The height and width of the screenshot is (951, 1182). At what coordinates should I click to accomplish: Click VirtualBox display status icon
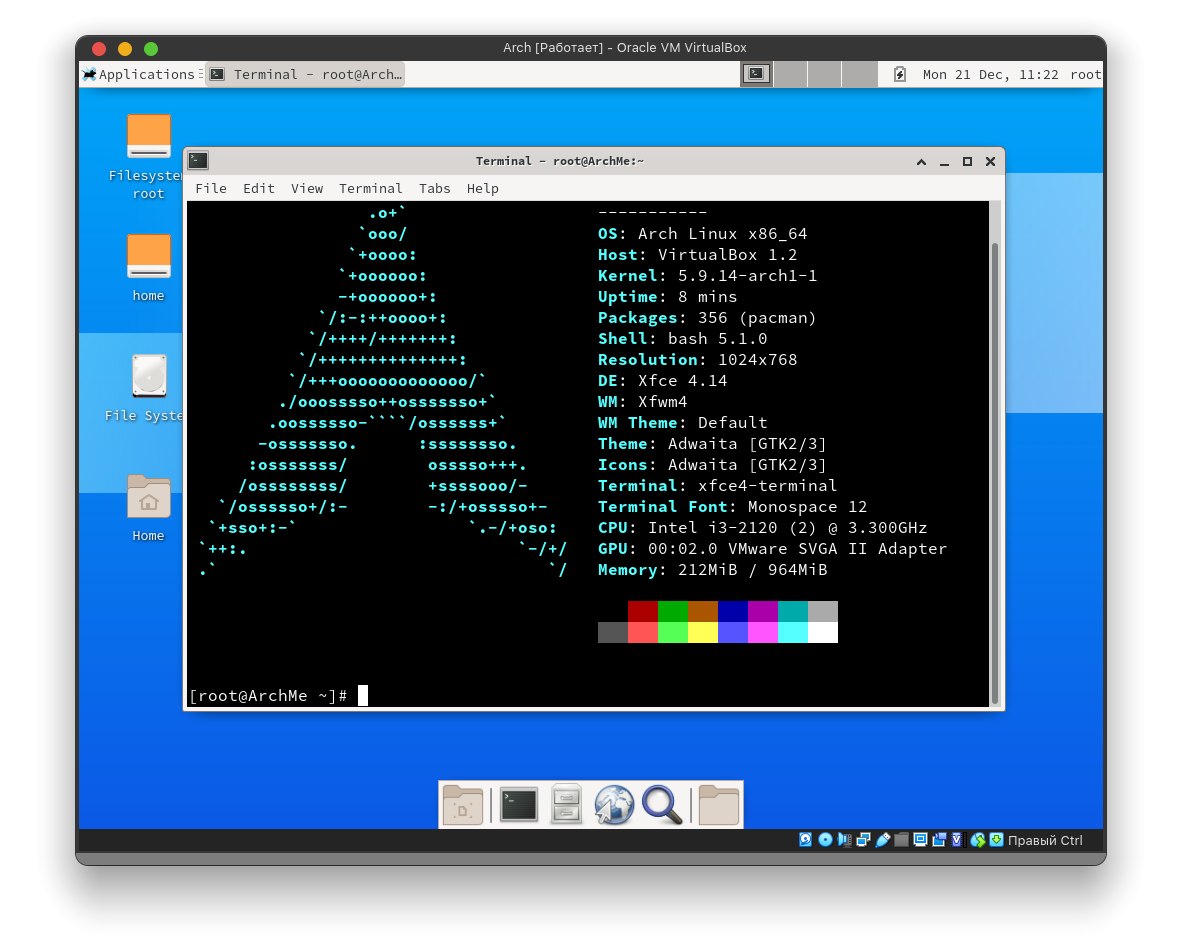(x=920, y=839)
